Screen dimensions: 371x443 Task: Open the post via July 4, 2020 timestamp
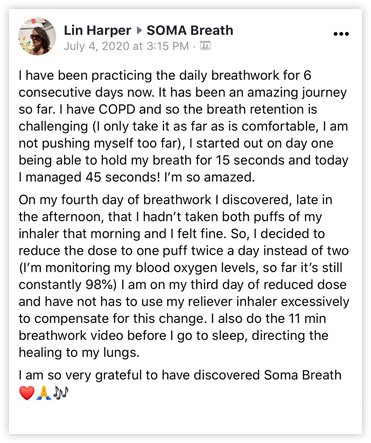click(126, 46)
